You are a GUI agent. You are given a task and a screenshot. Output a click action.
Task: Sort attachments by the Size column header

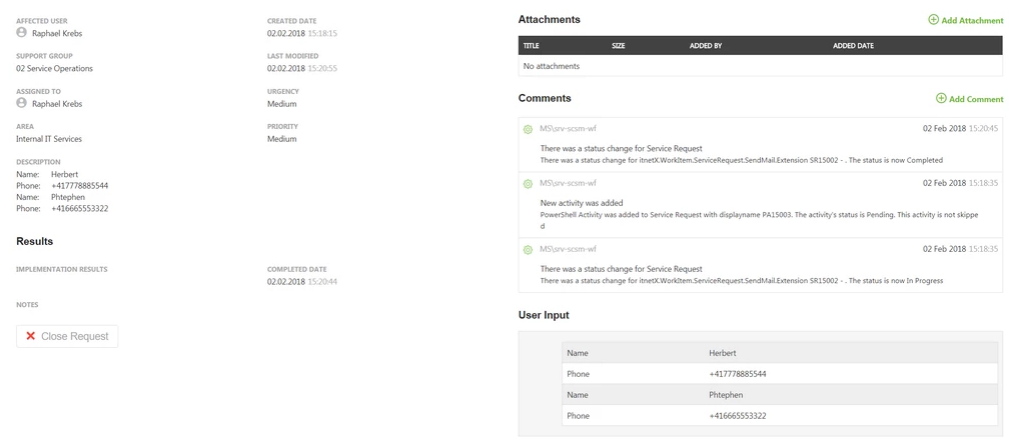618,45
